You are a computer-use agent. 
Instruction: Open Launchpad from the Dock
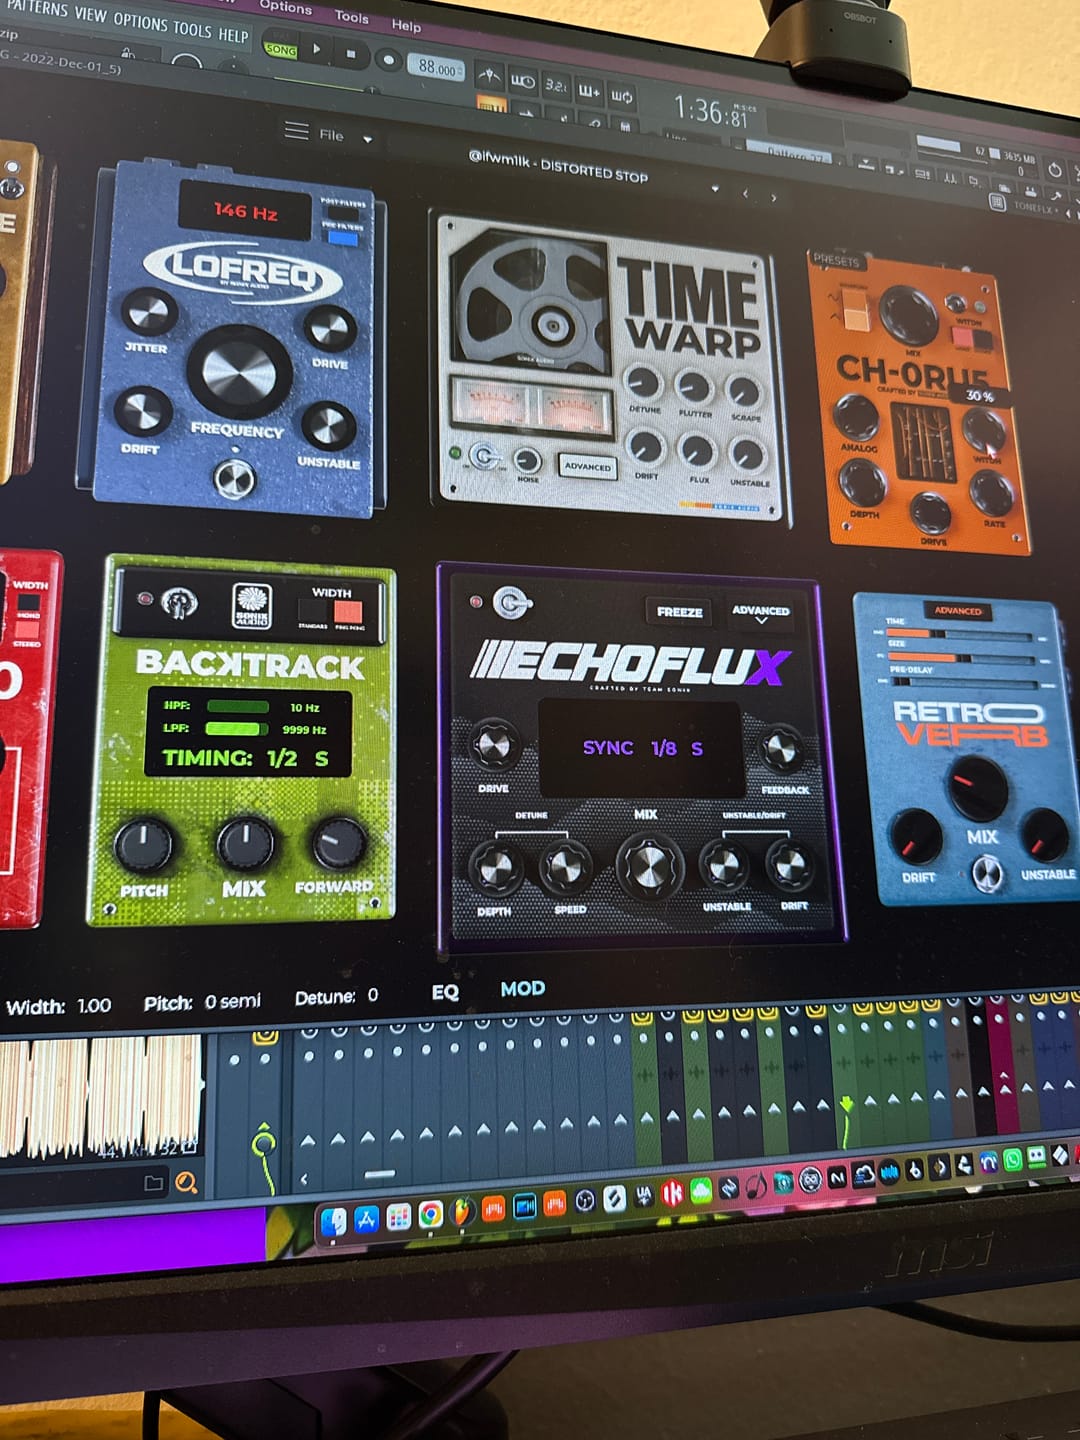(x=398, y=1217)
